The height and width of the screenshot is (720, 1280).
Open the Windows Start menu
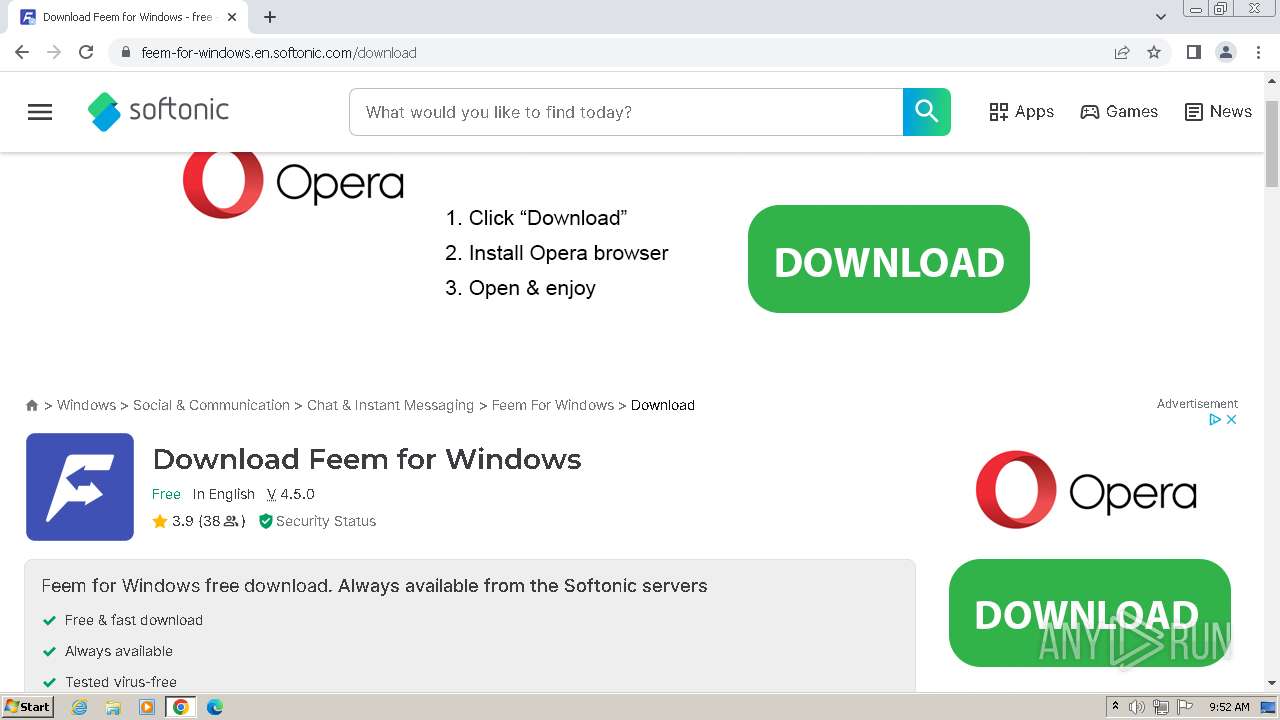[28, 706]
